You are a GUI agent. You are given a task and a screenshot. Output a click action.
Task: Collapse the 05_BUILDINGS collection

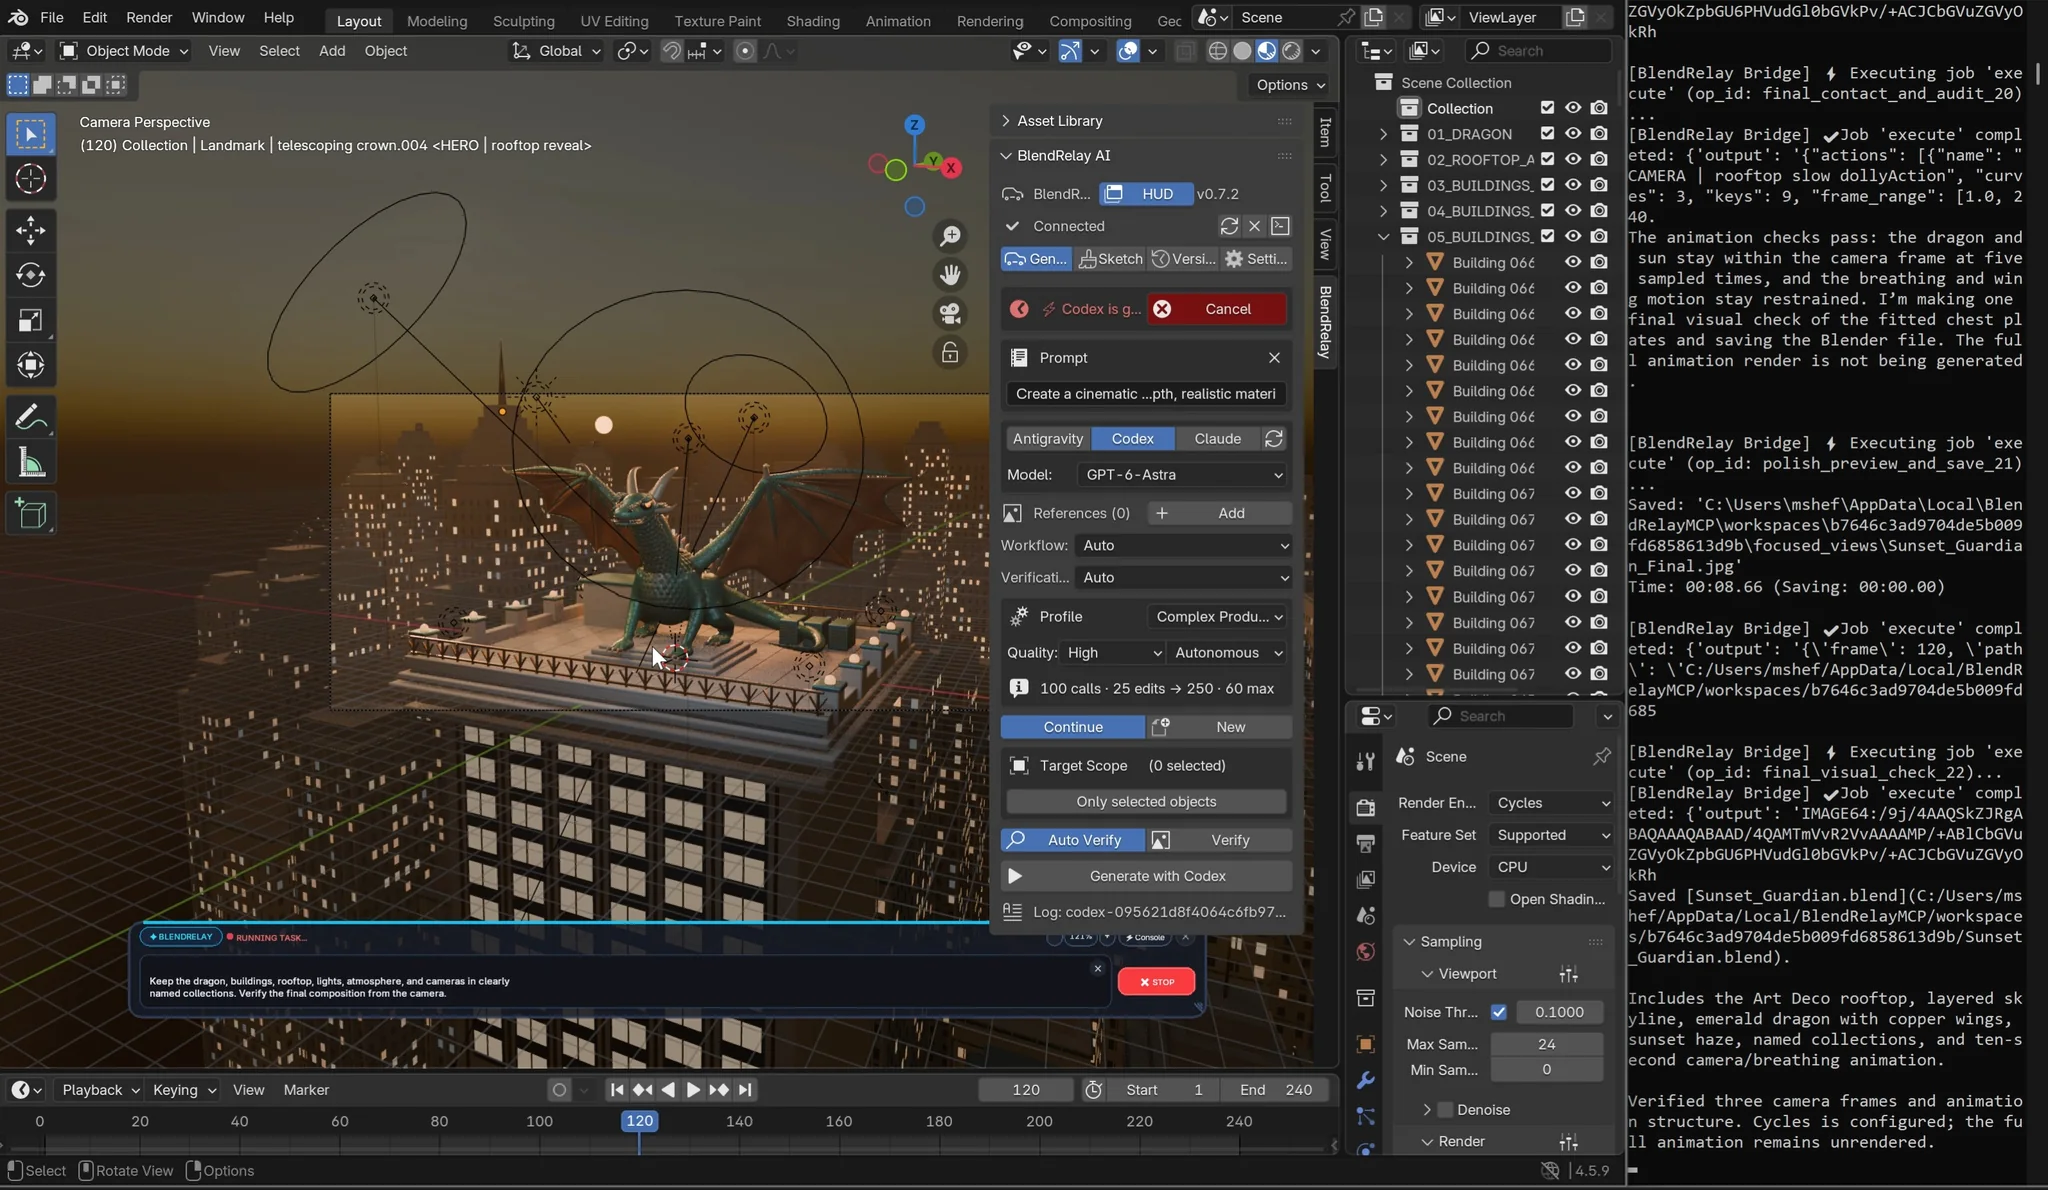[x=1383, y=237]
